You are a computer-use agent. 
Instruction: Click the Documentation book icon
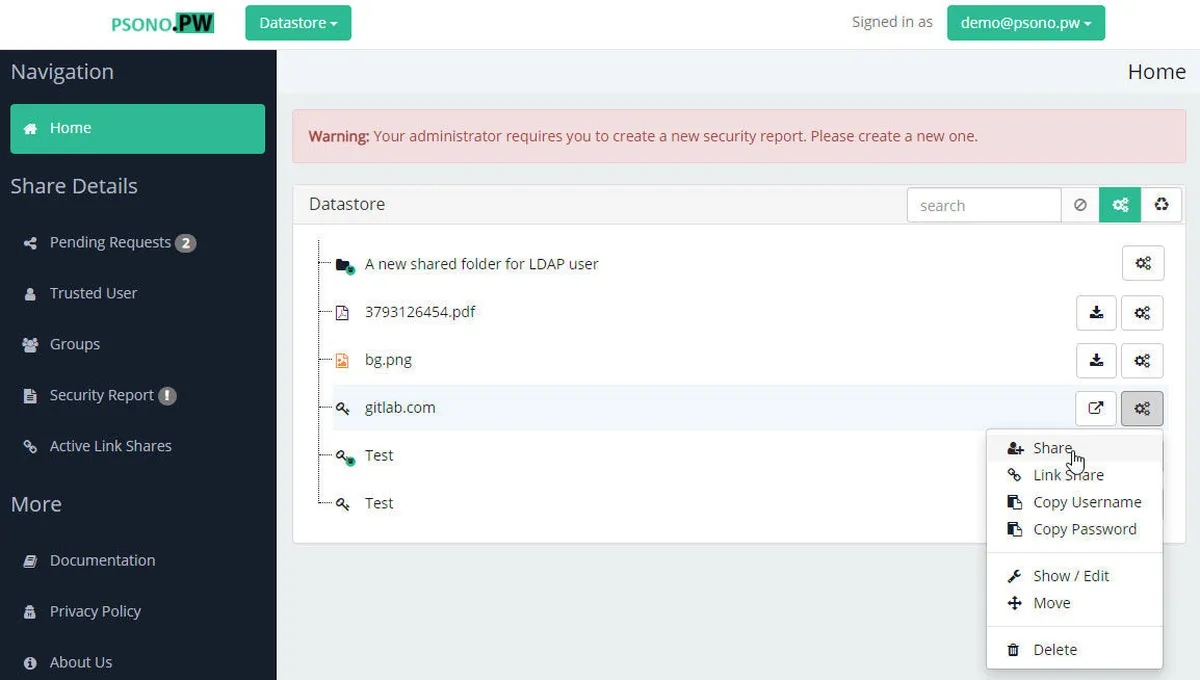click(x=30, y=560)
